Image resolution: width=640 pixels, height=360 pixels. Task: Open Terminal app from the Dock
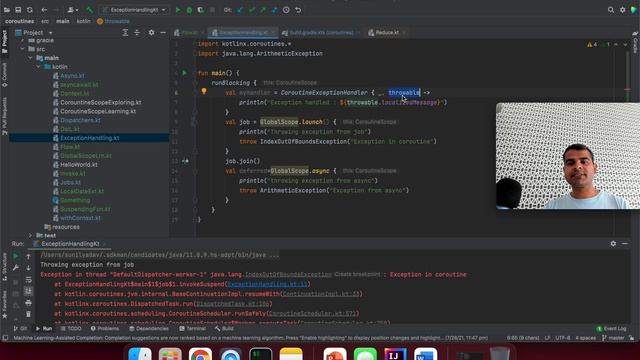pos(261,354)
